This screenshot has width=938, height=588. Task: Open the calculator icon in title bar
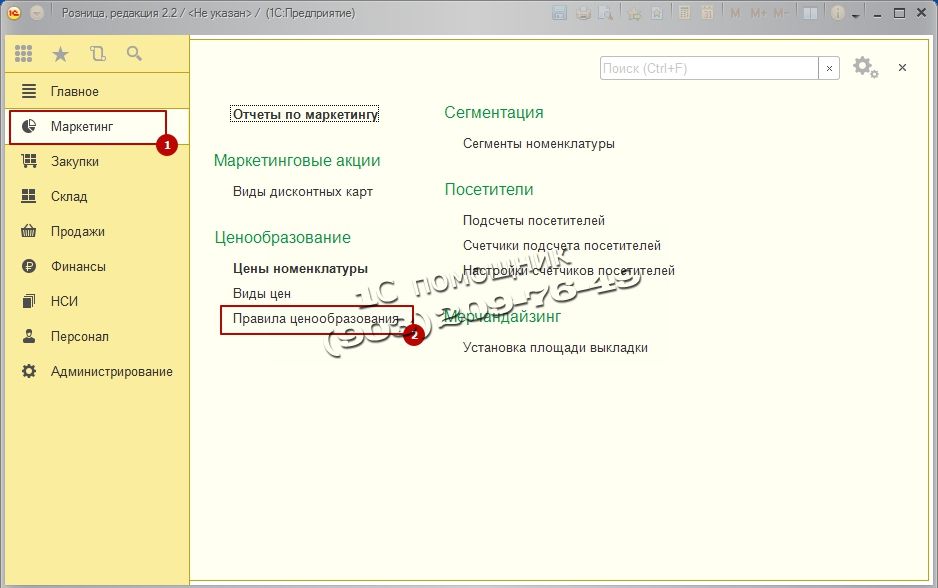coord(685,13)
